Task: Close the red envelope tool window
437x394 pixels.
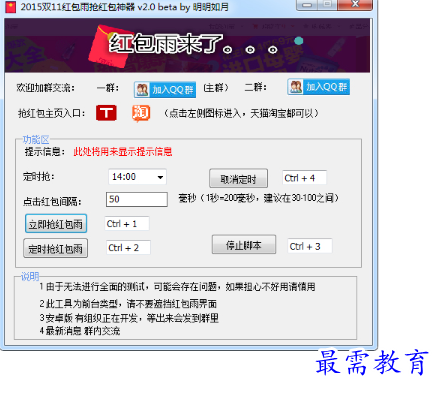Action: (x=355, y=5)
